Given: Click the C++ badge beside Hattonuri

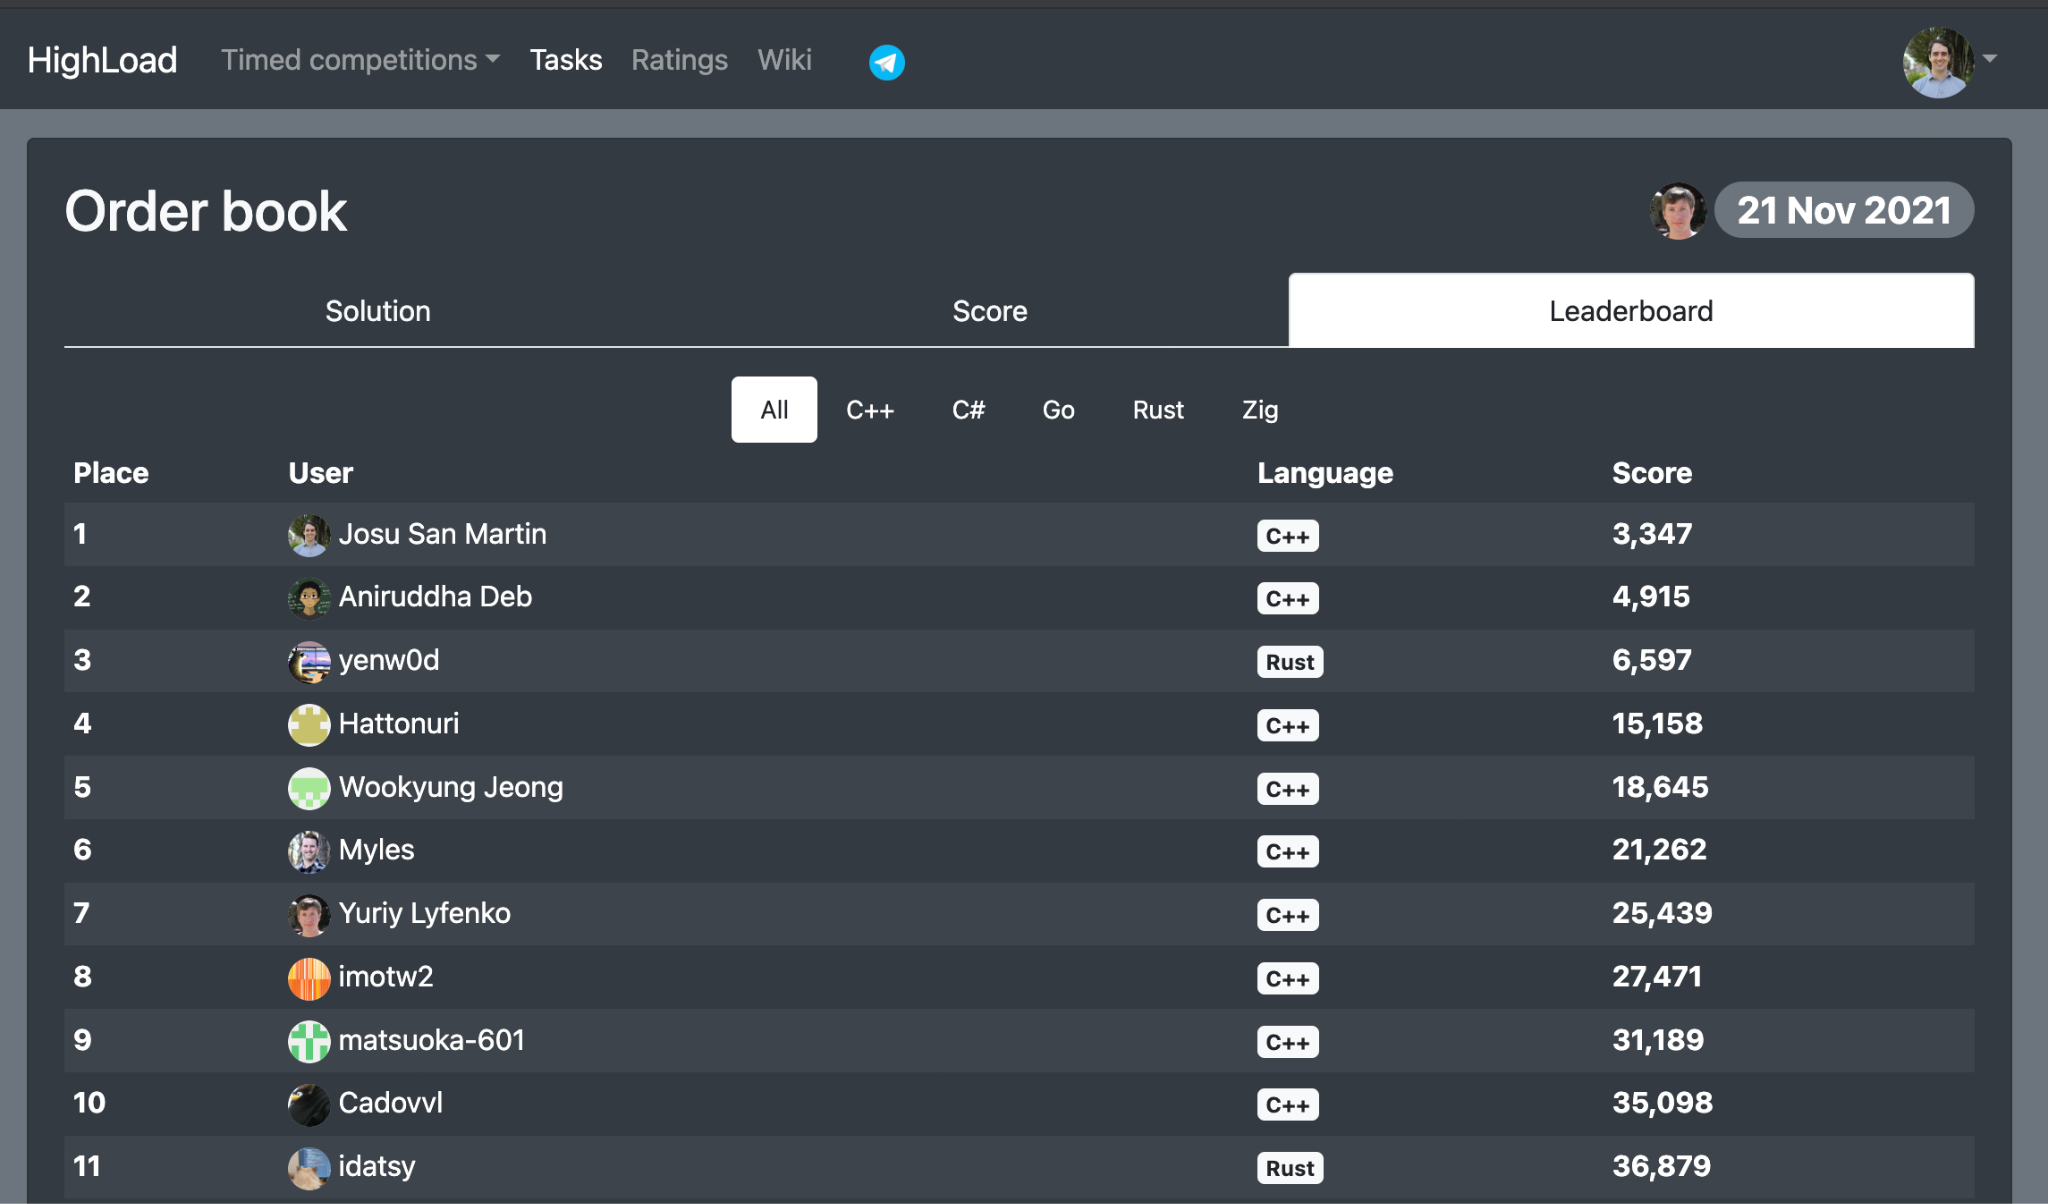Looking at the screenshot, I should (x=1287, y=725).
